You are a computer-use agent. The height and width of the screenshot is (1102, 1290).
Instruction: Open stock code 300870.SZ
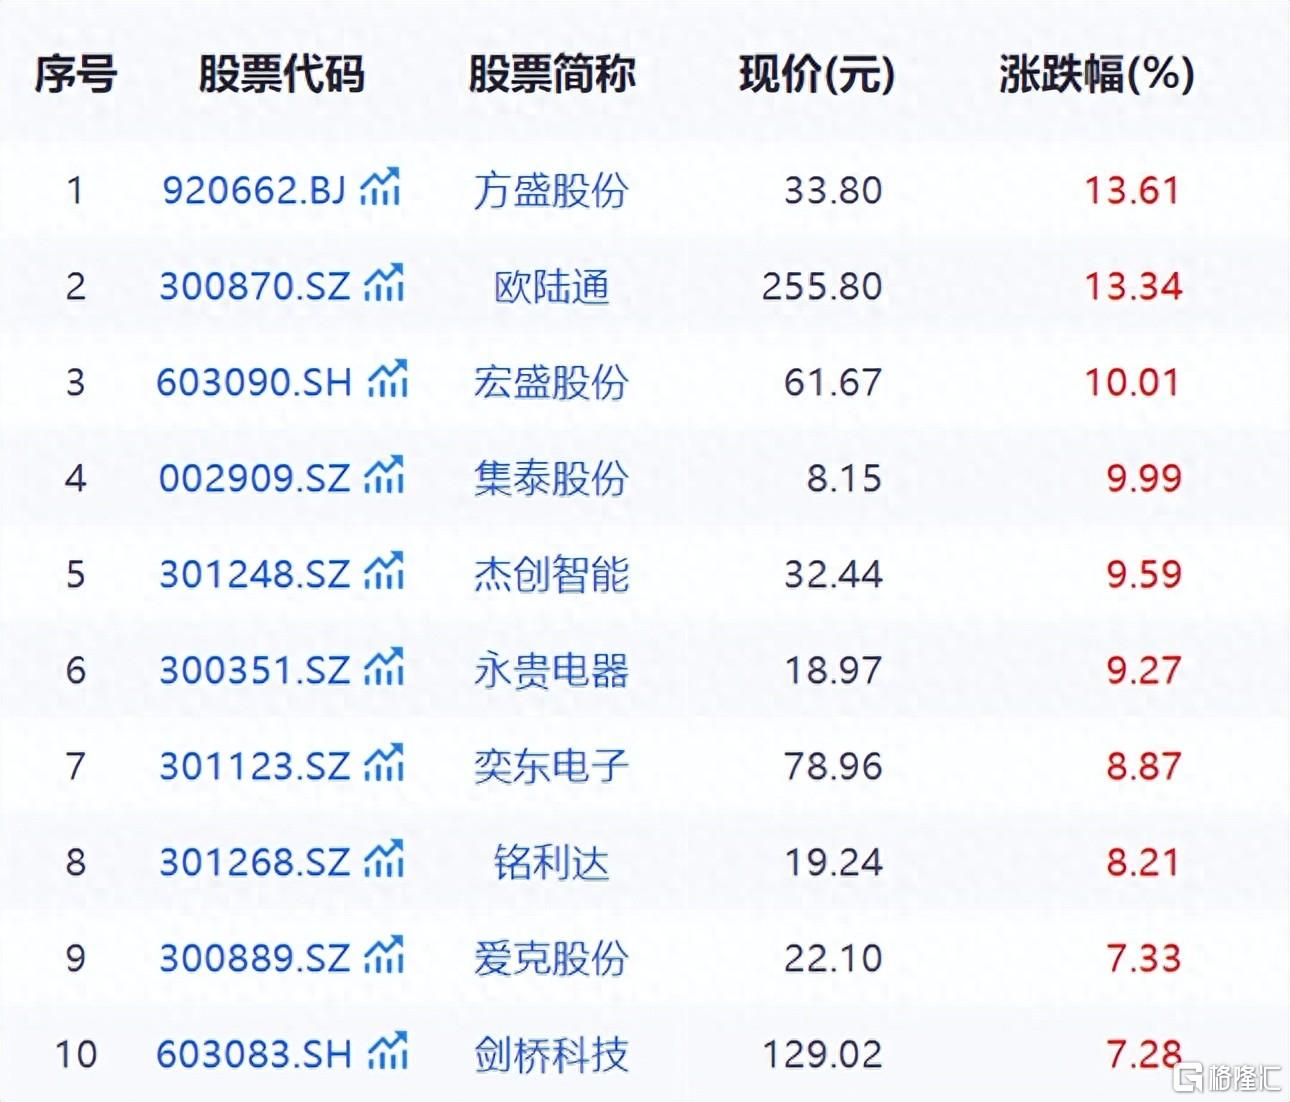255,287
